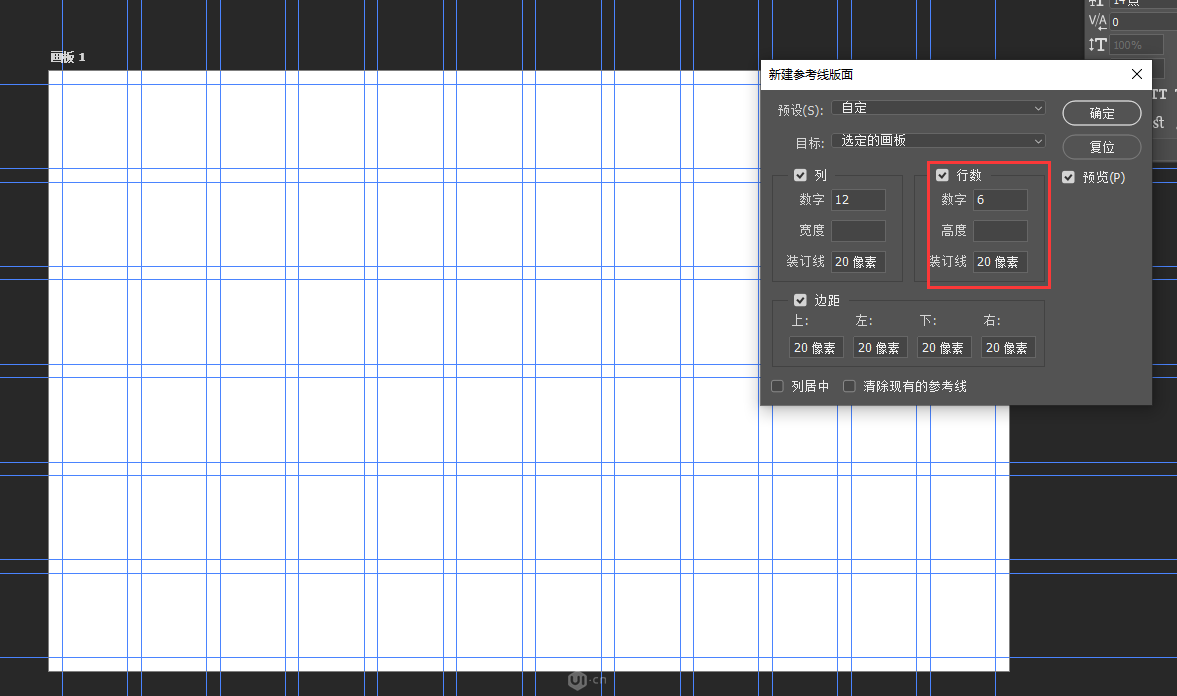Screen dimensions: 1177x696
Task: Toggle the 列 columns checkbox
Action: (800, 175)
